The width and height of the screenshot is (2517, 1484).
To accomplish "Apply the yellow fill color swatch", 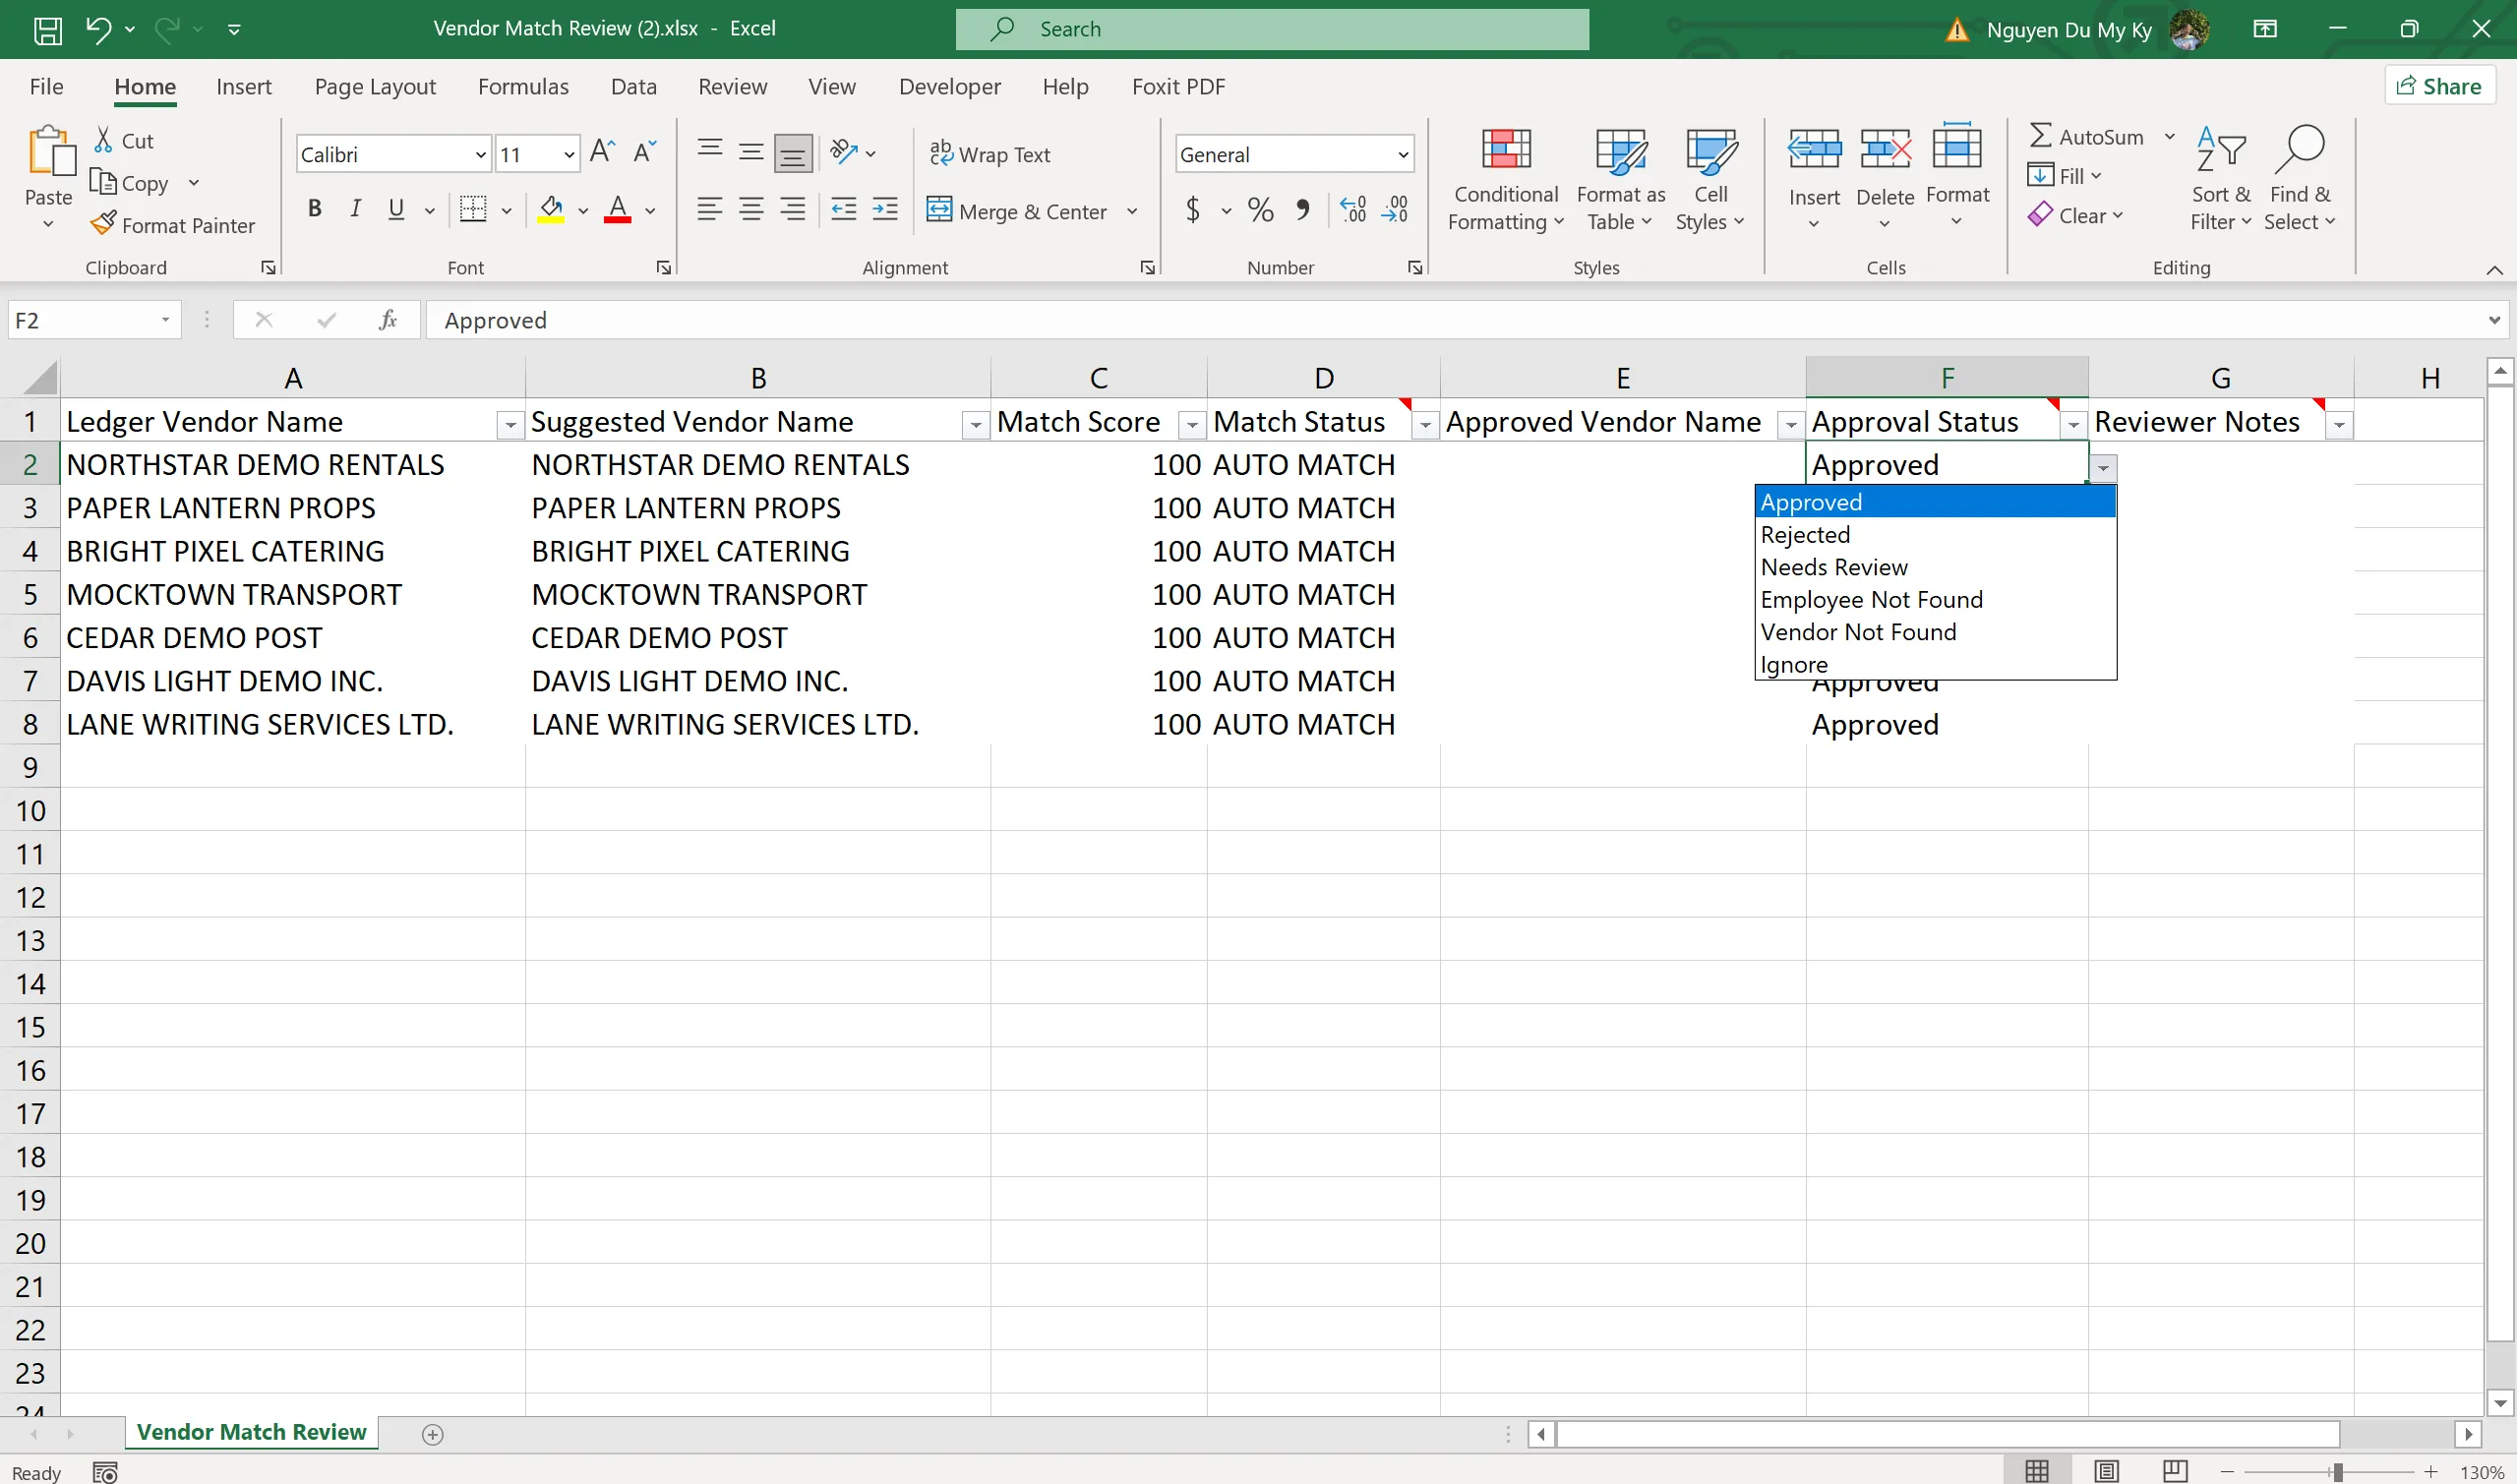I will point(551,209).
